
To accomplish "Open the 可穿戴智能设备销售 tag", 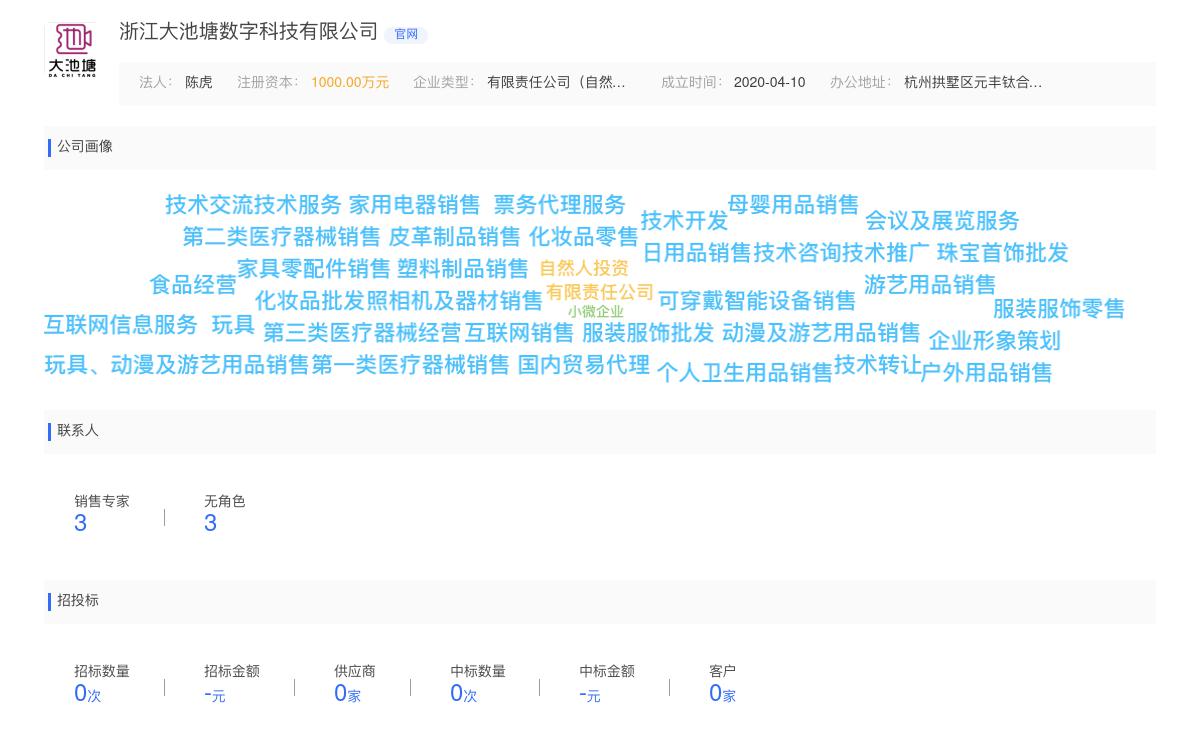I will [757, 301].
